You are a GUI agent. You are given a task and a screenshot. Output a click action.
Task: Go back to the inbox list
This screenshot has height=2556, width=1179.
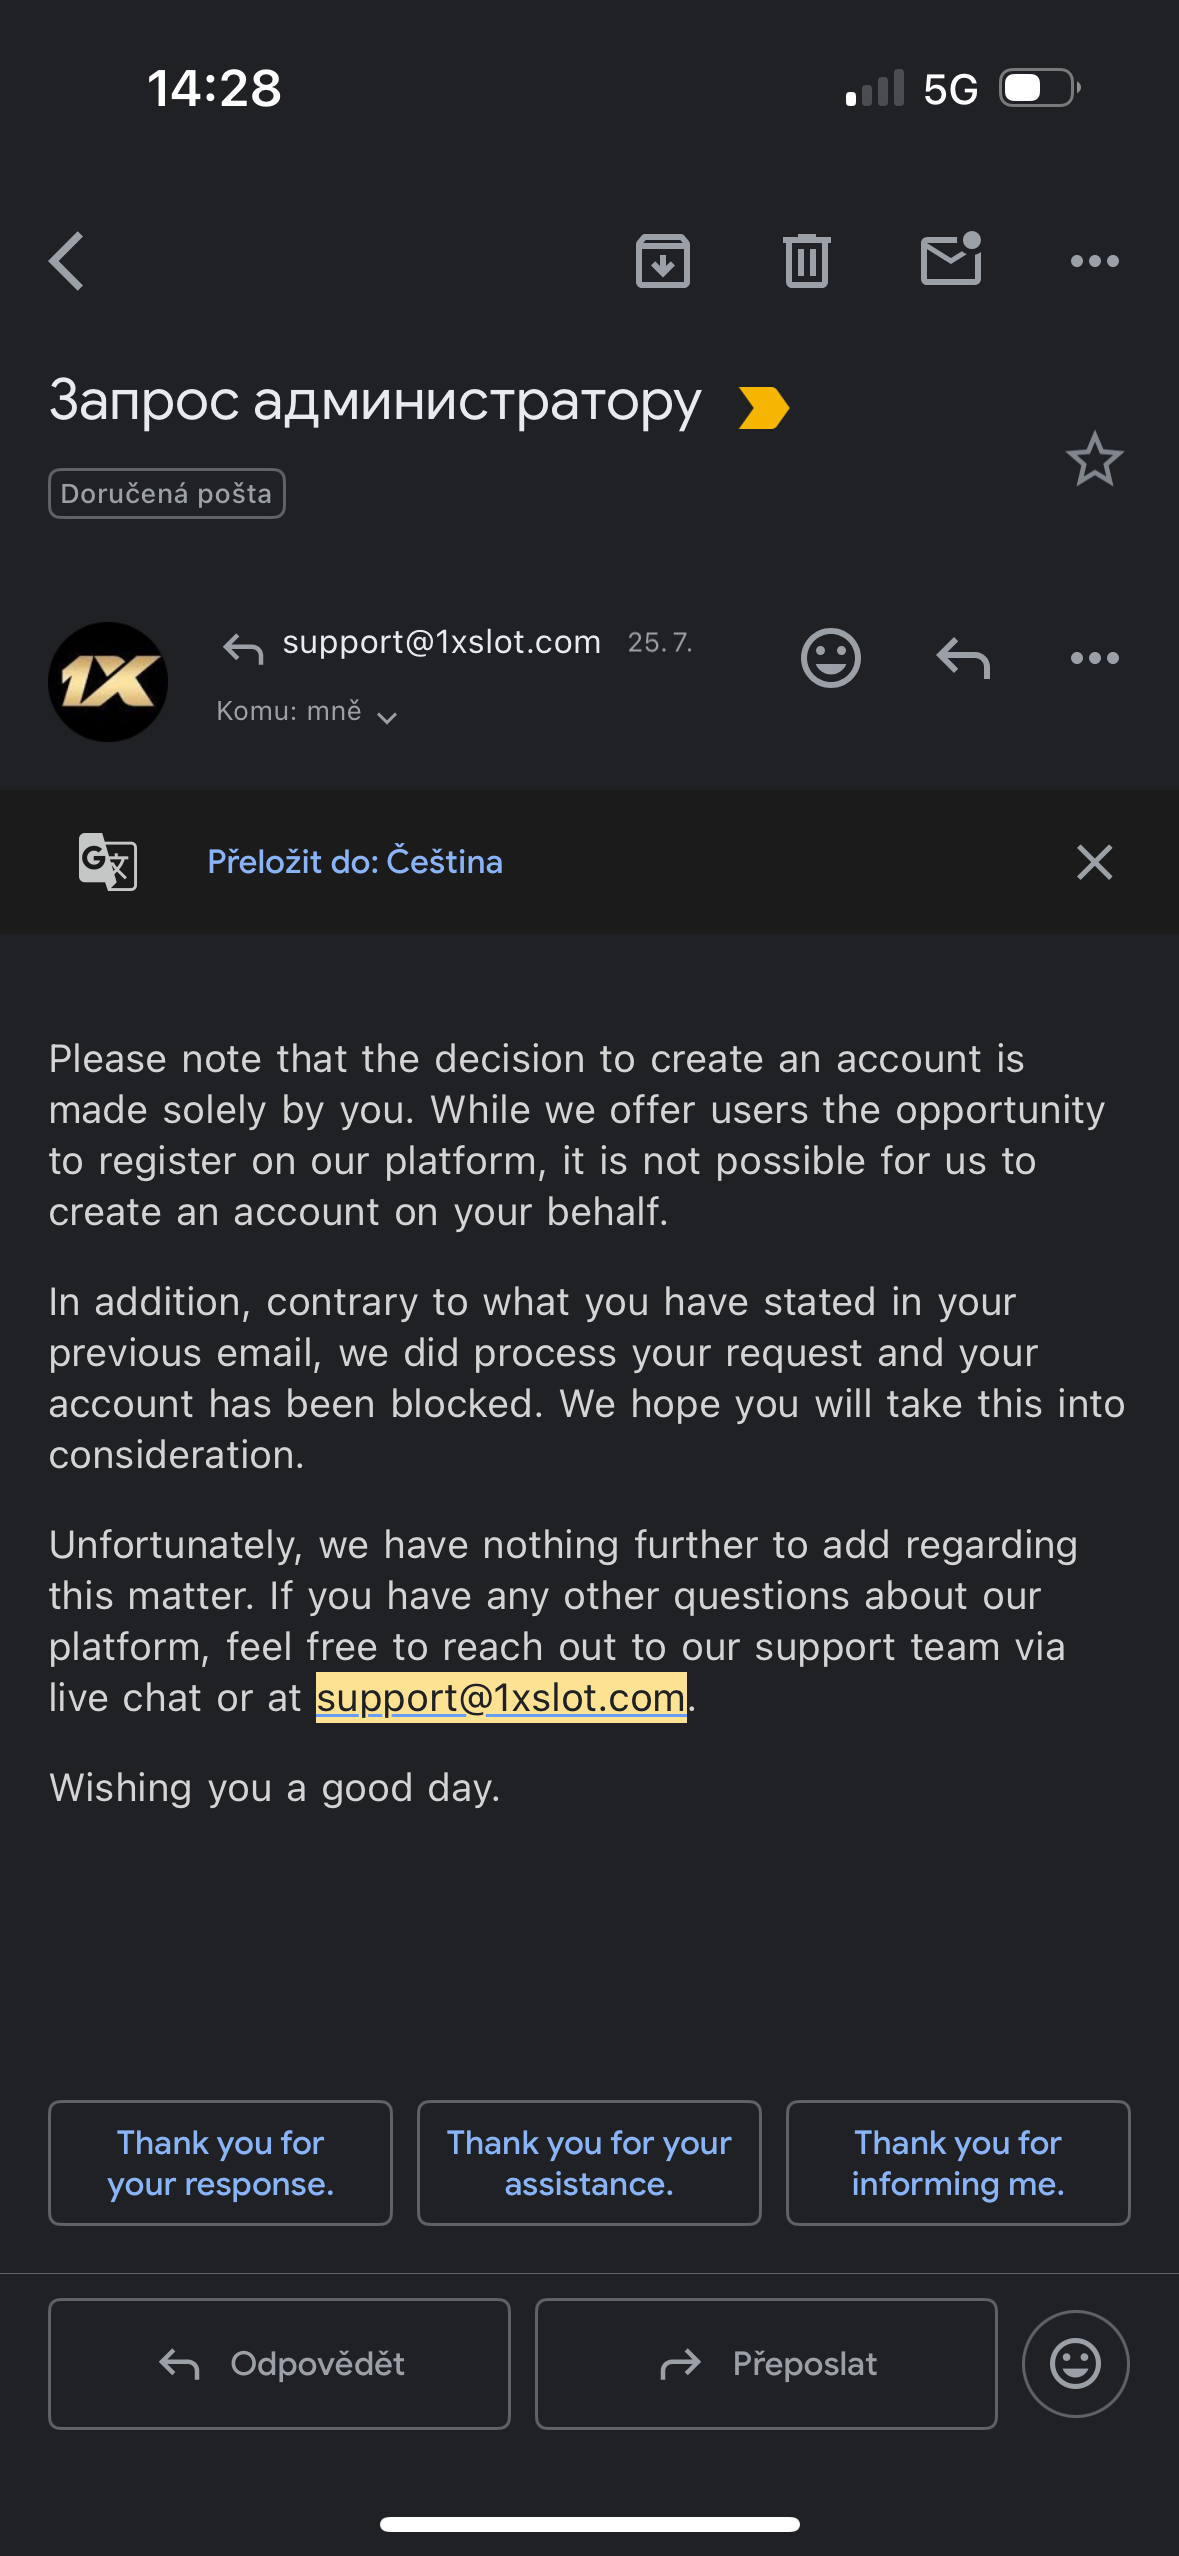click(x=67, y=261)
